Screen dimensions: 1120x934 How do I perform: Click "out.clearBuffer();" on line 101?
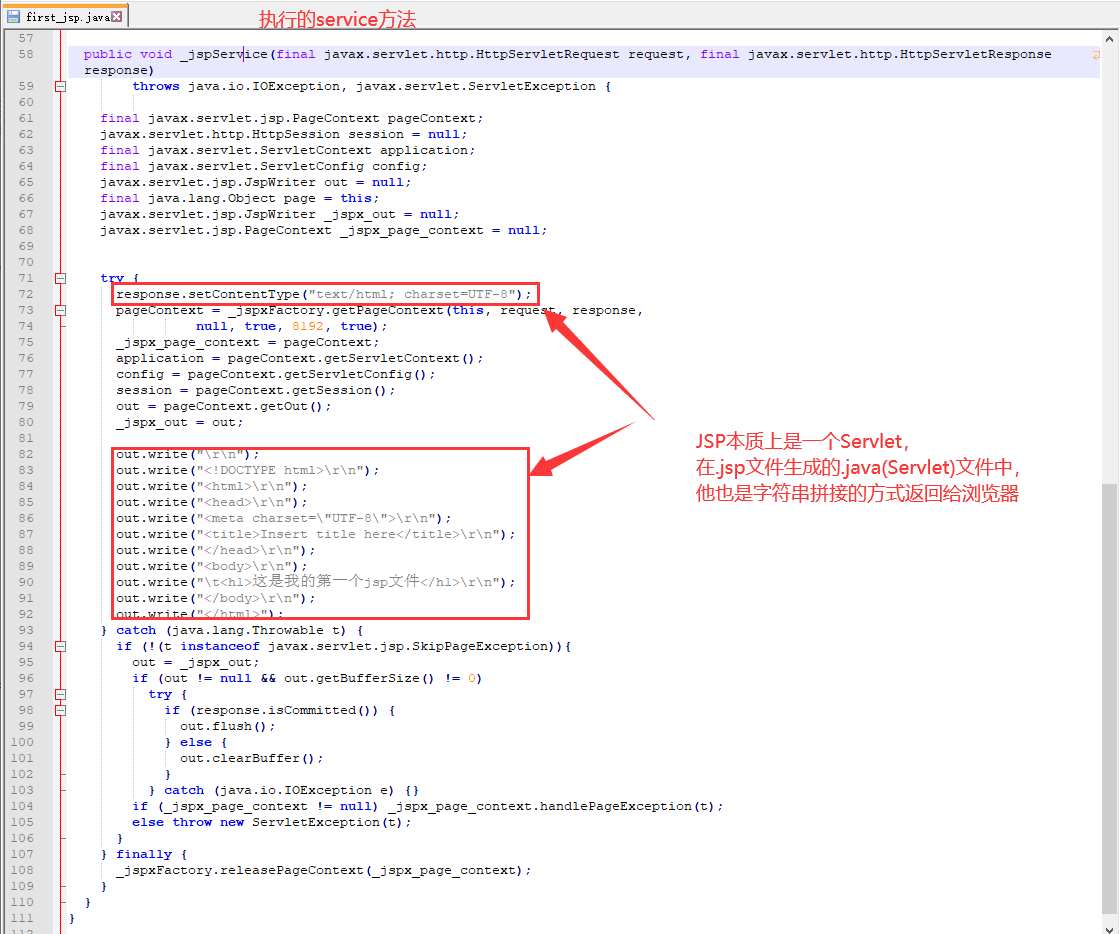click(x=251, y=758)
